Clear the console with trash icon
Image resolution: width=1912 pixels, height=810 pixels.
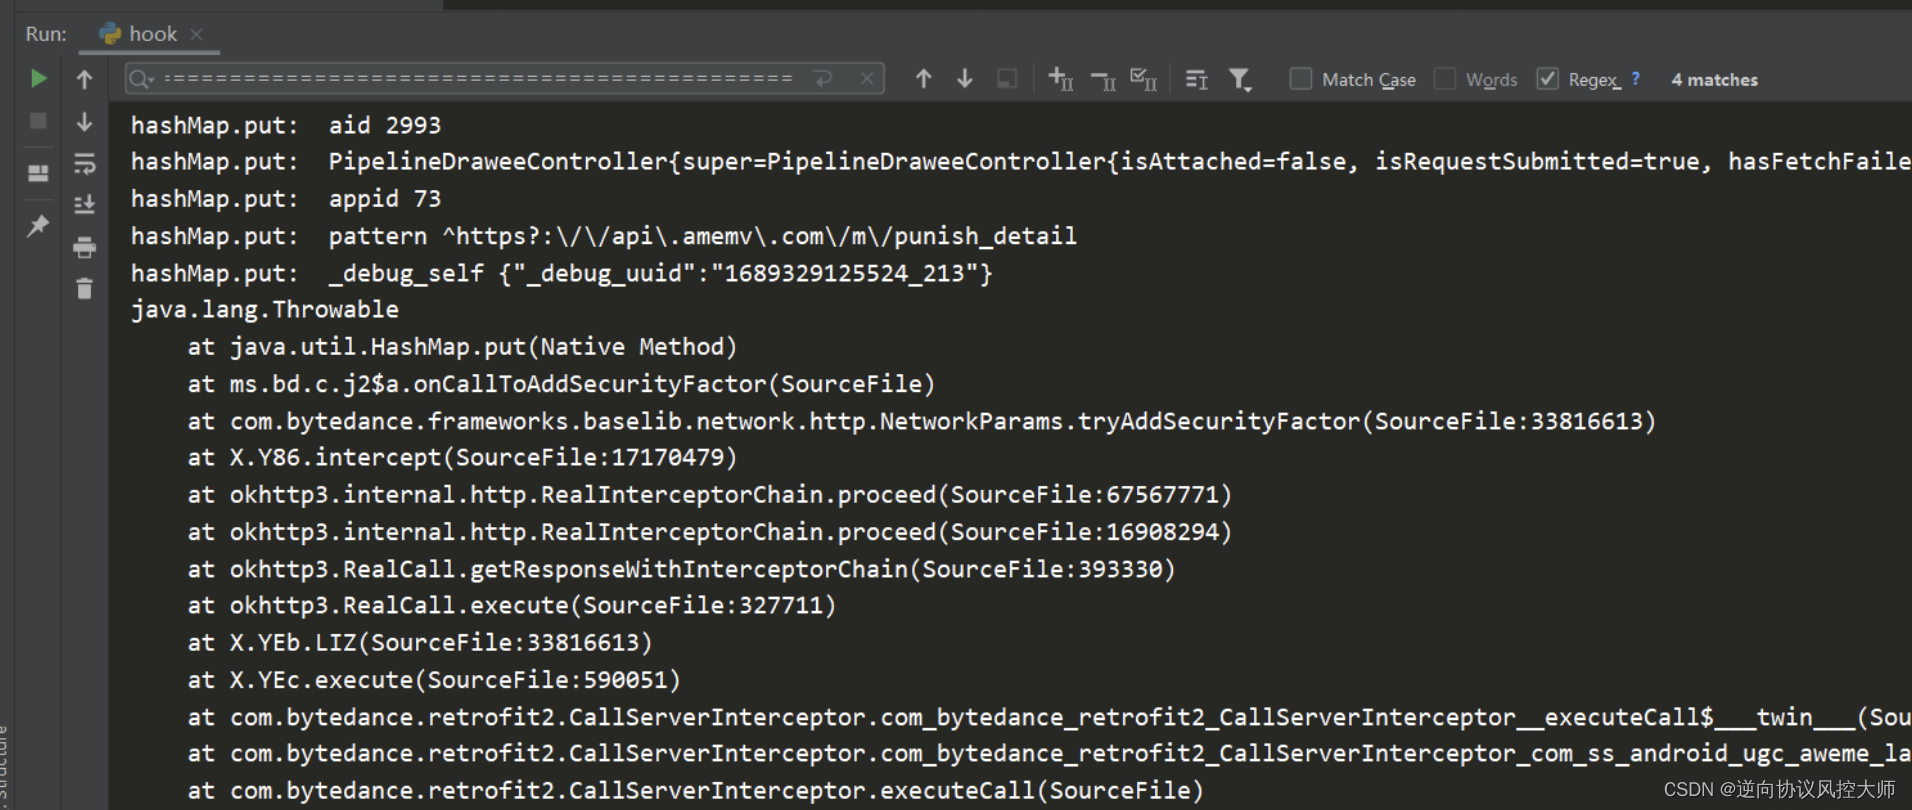pos(84,289)
